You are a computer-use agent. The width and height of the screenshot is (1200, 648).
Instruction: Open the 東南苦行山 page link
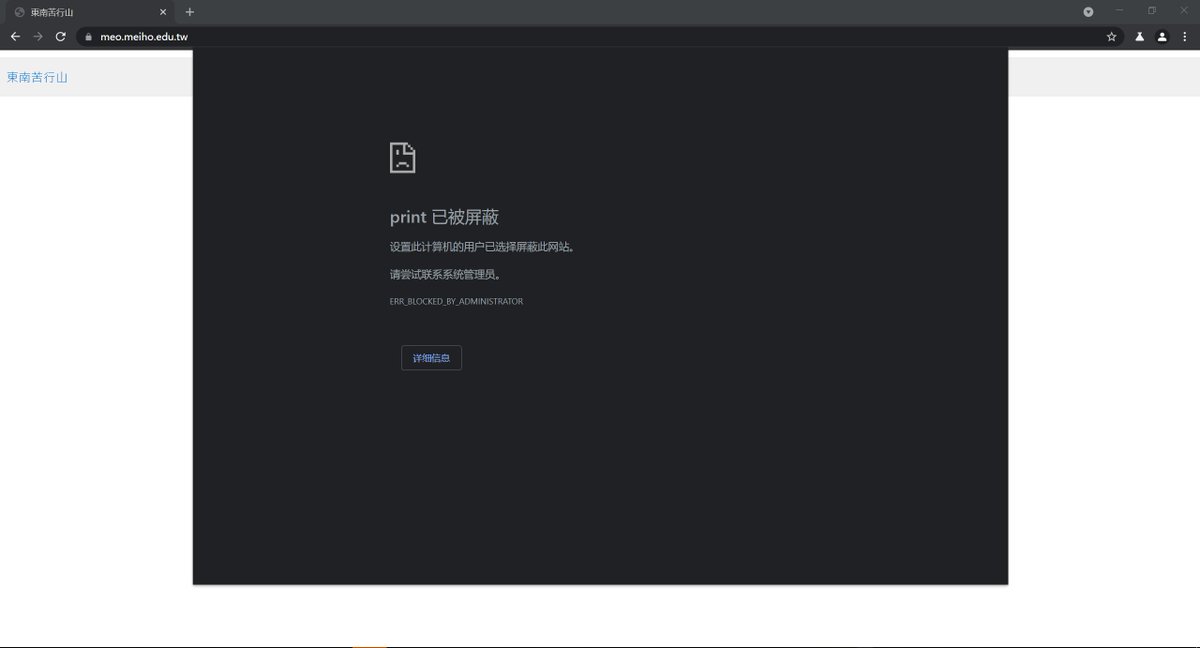coord(37,77)
